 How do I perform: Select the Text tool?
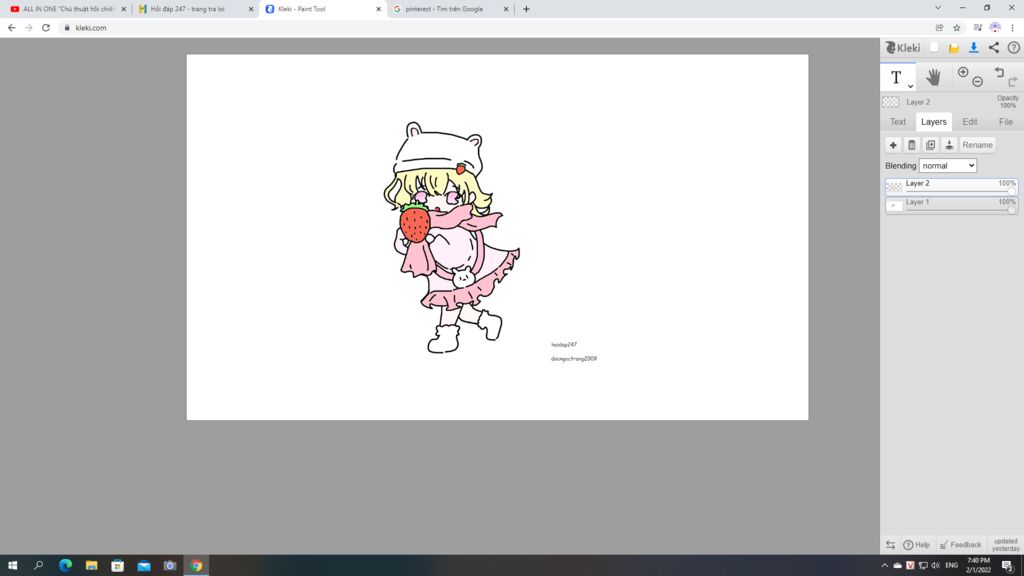click(897, 77)
